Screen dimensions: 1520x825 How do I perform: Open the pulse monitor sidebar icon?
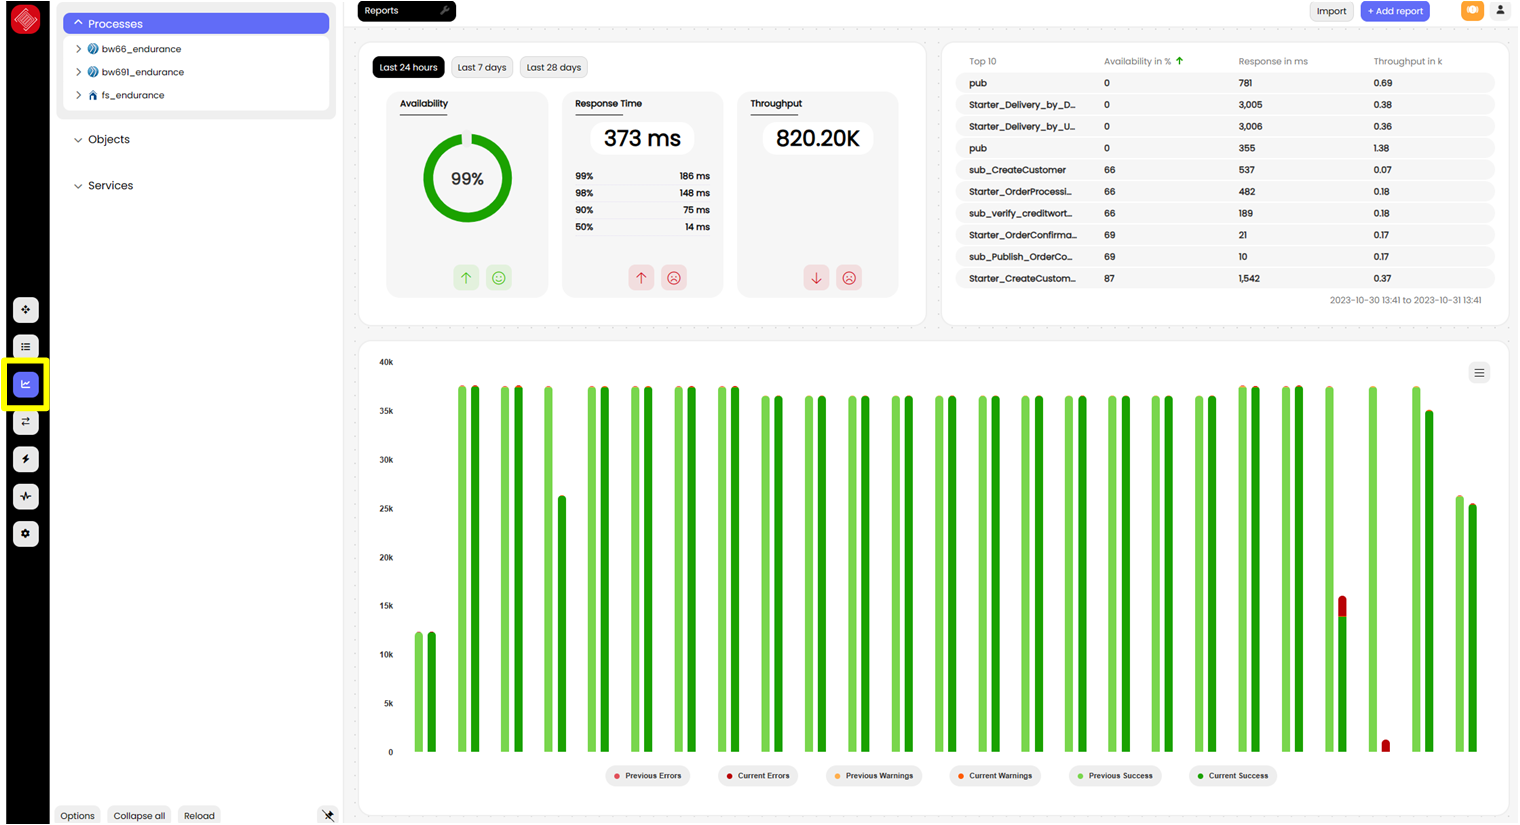(x=26, y=496)
